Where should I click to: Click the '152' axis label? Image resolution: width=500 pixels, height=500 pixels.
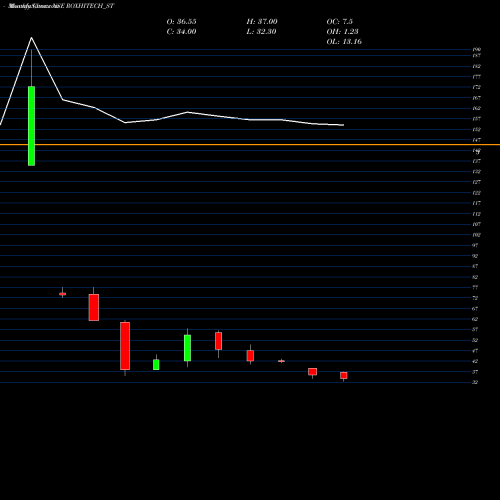tap(476, 129)
